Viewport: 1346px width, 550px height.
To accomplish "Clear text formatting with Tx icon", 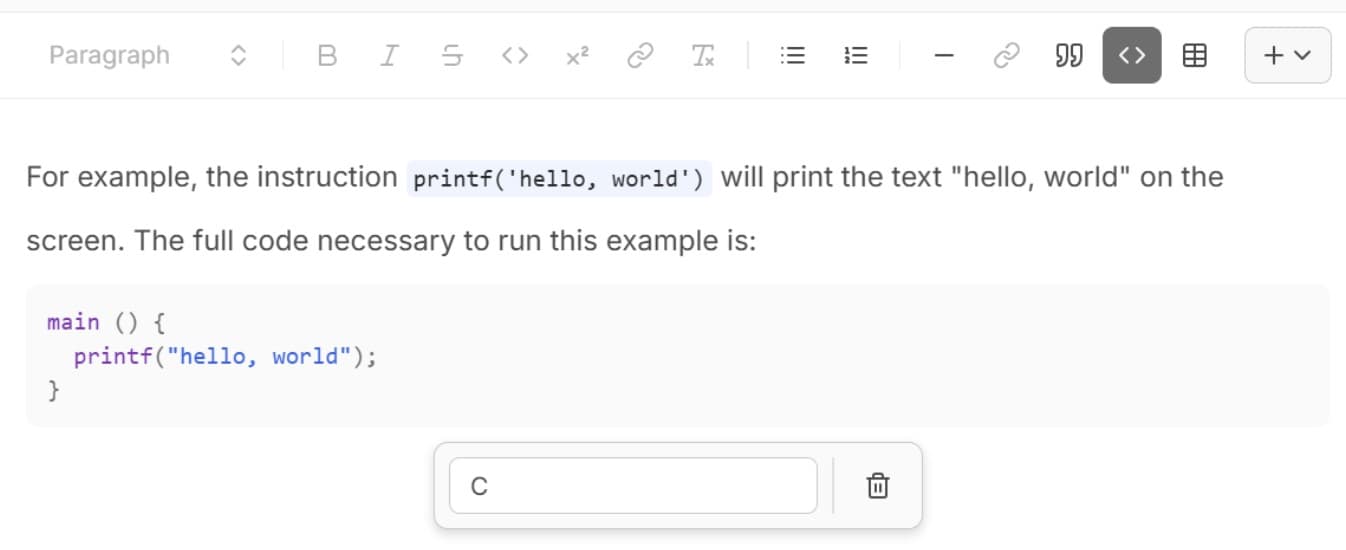I will [703, 56].
